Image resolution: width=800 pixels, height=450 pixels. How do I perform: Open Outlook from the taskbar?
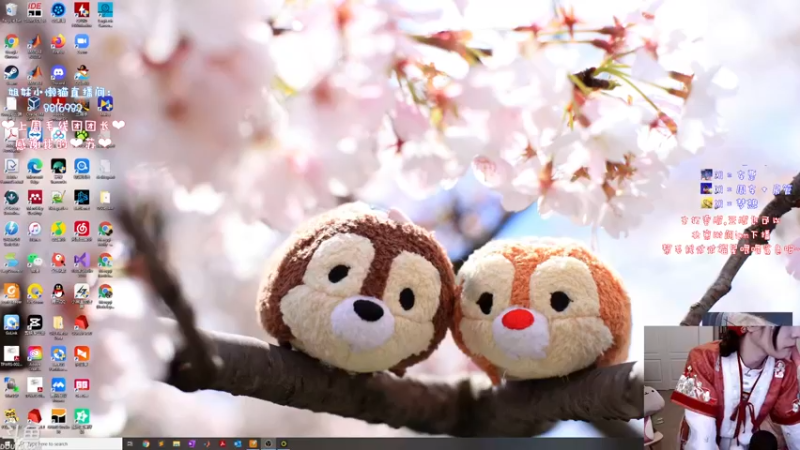(238, 444)
